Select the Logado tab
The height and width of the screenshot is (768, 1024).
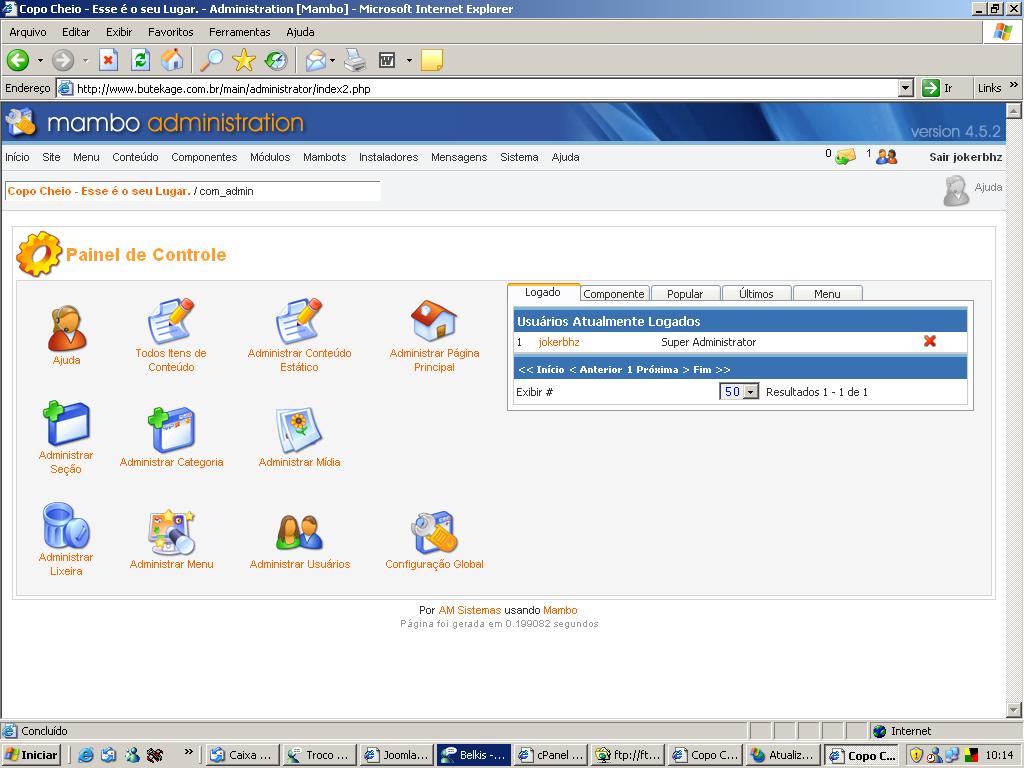543,292
